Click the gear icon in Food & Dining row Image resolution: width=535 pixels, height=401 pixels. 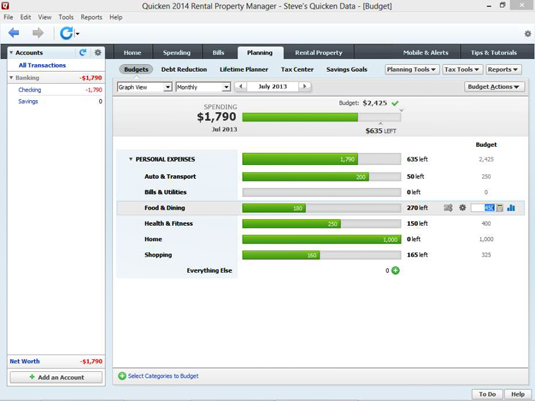pos(462,207)
